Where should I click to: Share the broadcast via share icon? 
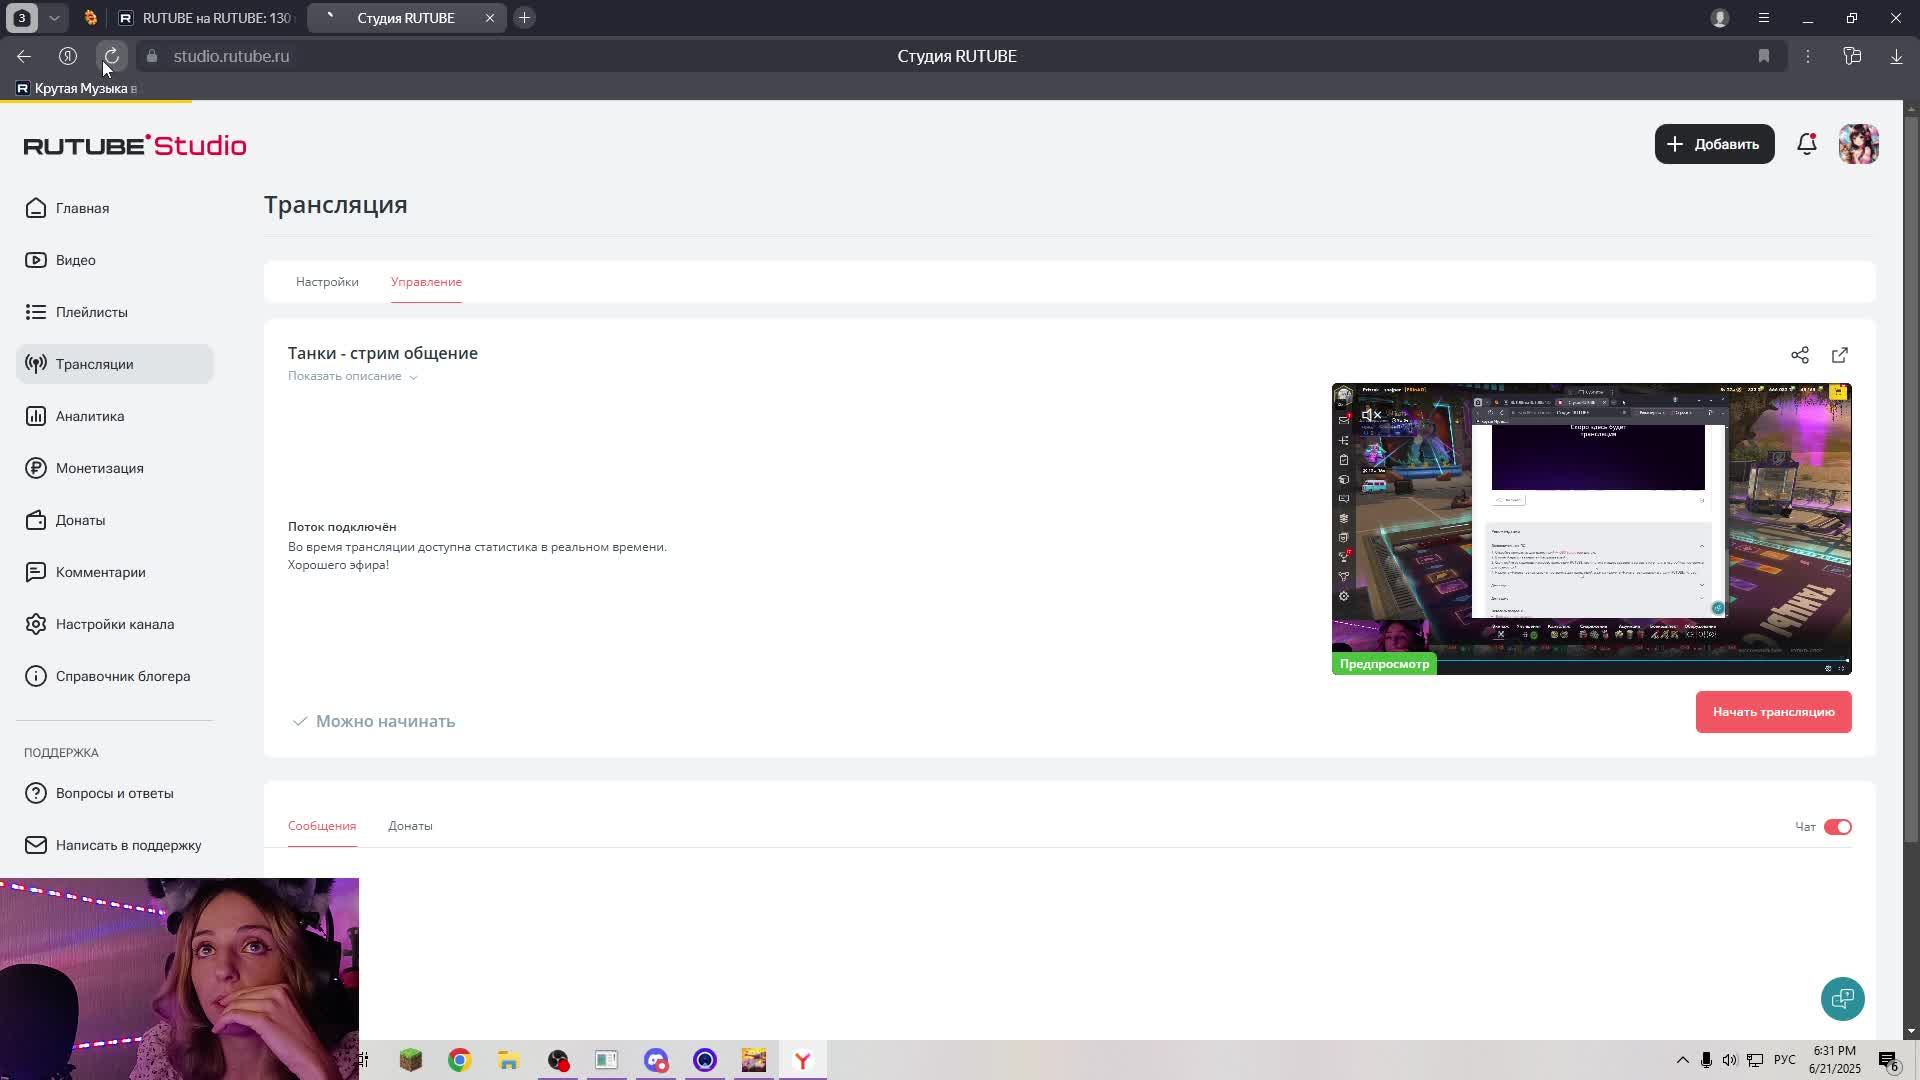[x=1800, y=355]
